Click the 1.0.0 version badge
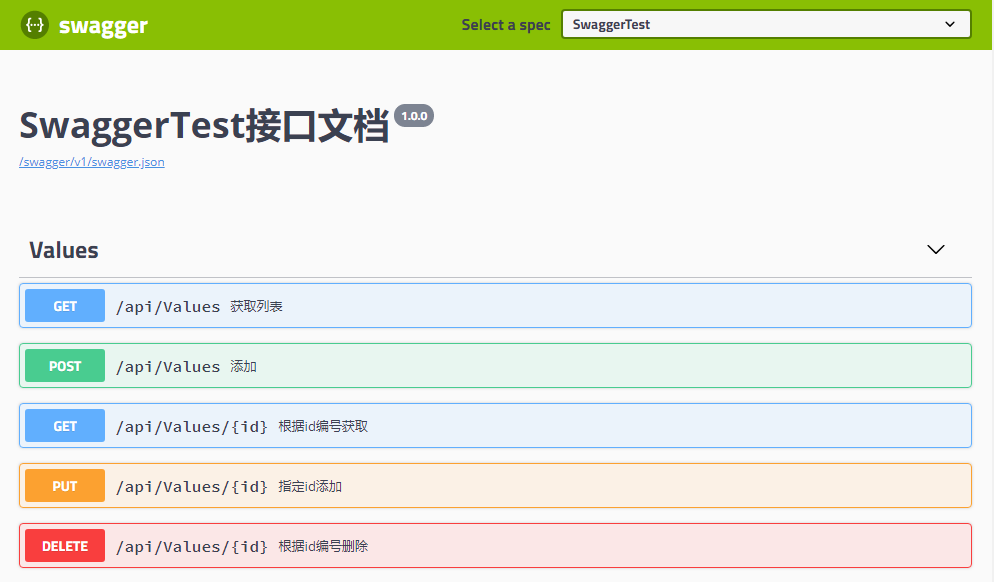 point(414,116)
